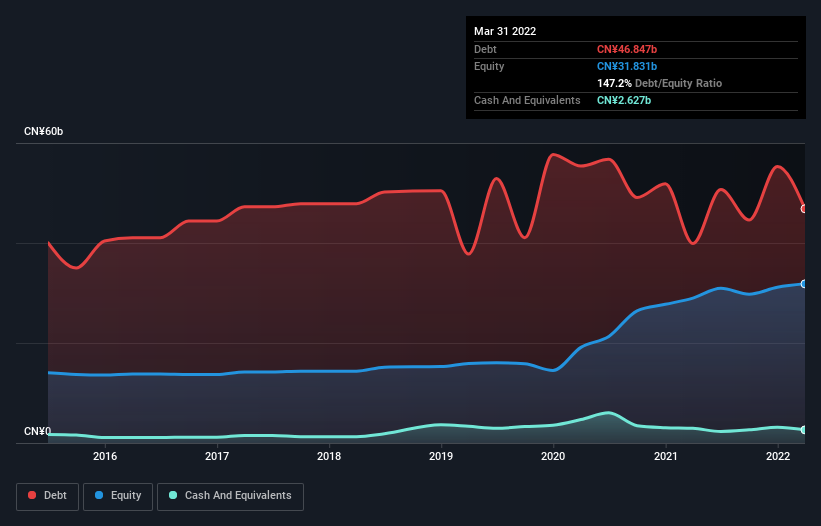Click the CN¥31.831b equity value

(x=627, y=66)
